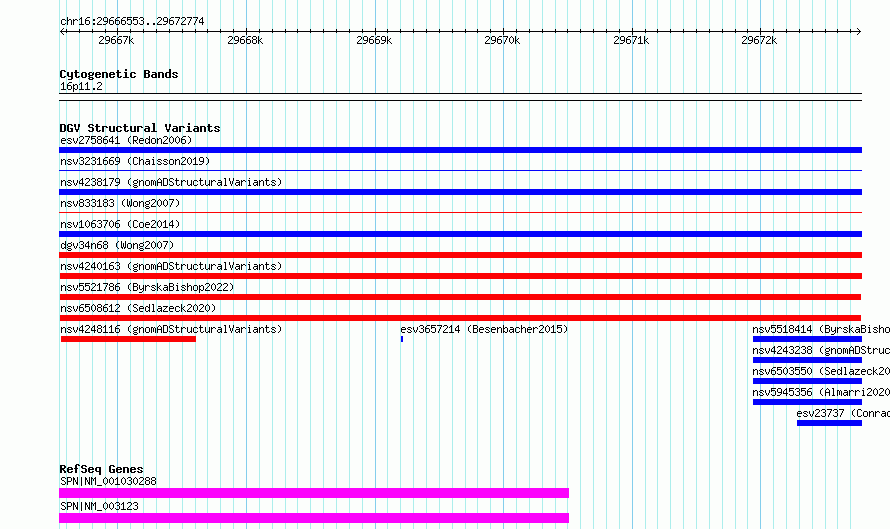Image resolution: width=890 pixels, height=529 pixels.
Task: Select the nsv4238179 (gnomADStructuralVariants) label
Action: [171, 182]
